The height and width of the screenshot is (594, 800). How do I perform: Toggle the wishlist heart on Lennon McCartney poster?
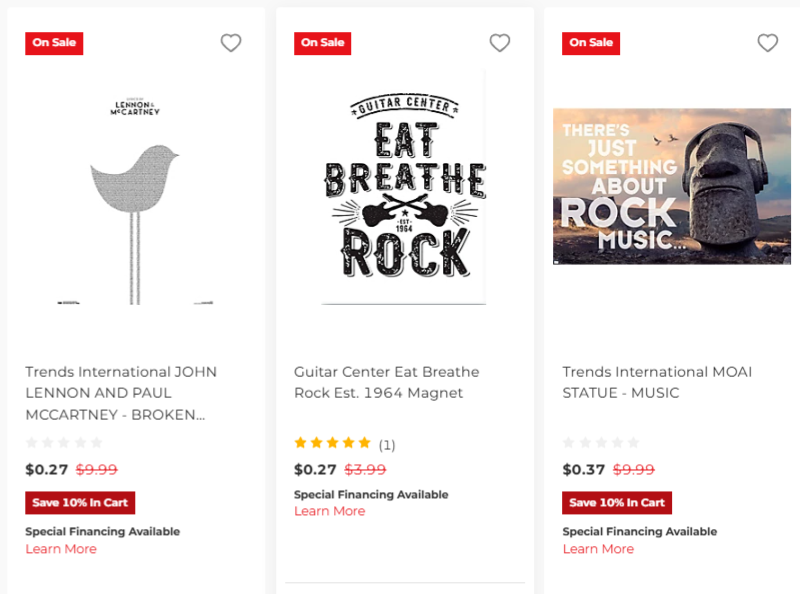(x=231, y=43)
